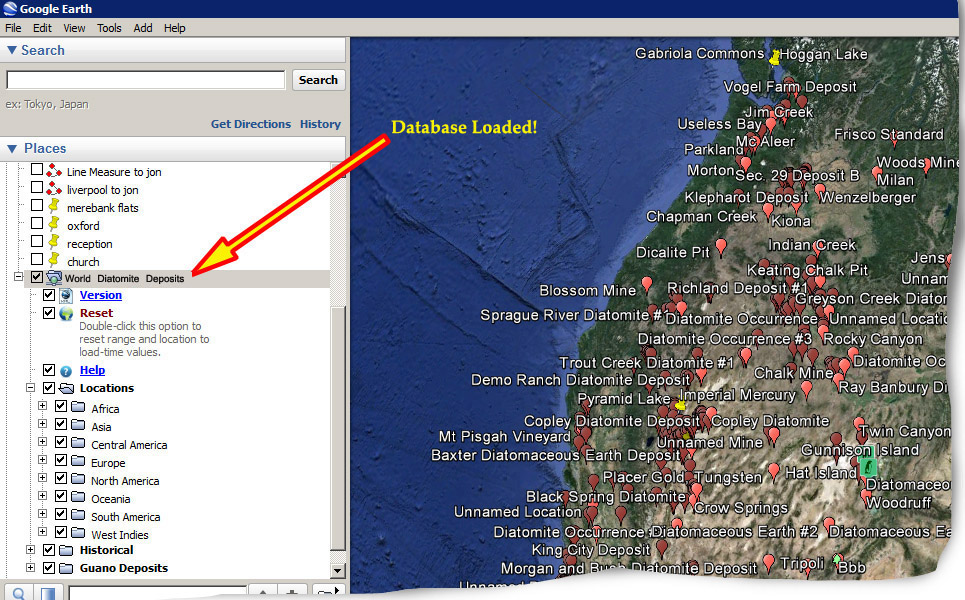Click the liverpool to jon path icon
965x600 pixels.
pyautogui.click(x=54, y=188)
